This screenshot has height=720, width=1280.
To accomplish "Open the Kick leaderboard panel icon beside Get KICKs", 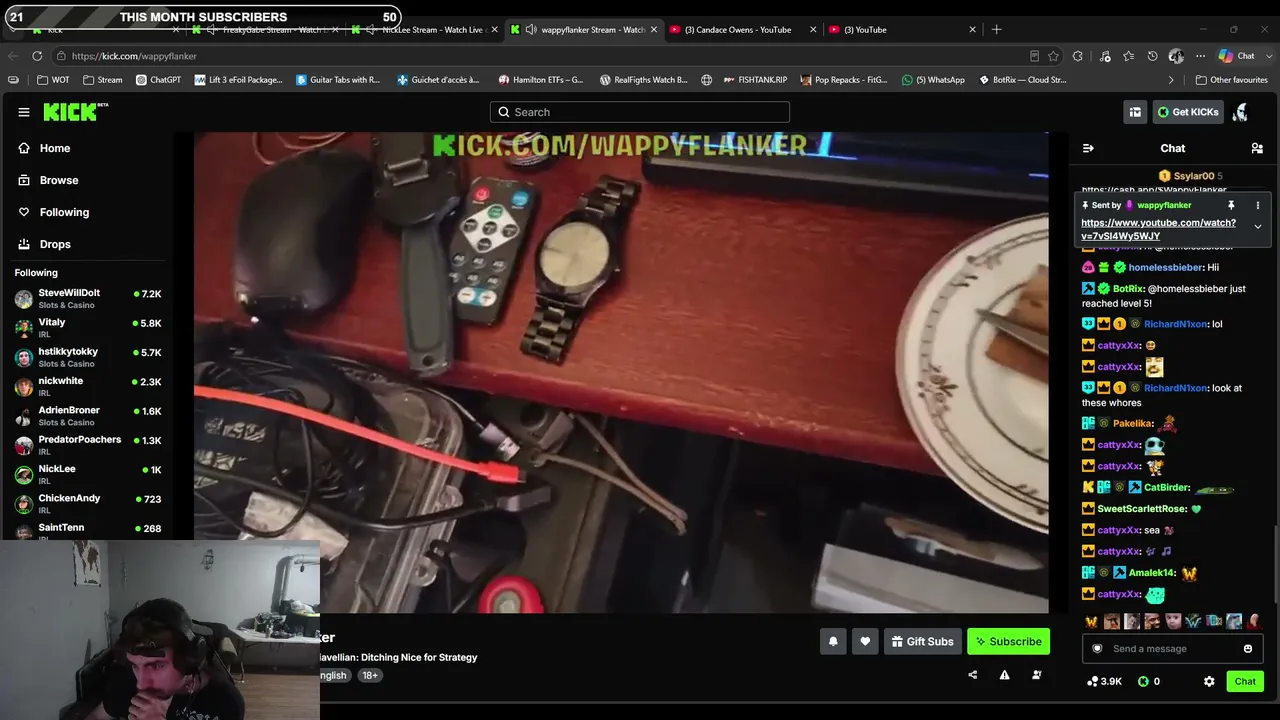I will [1135, 112].
